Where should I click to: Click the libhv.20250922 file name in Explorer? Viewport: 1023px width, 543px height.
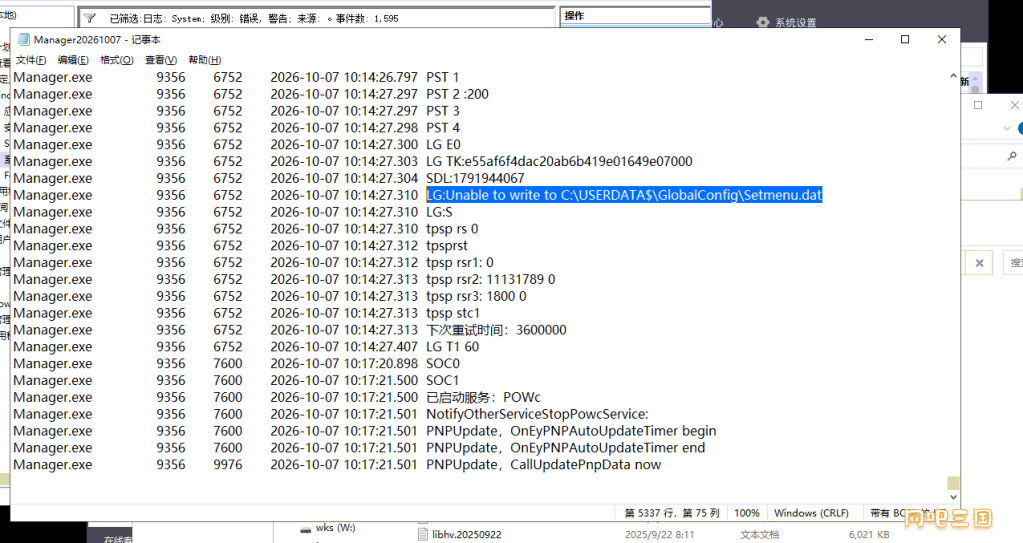pos(466,535)
